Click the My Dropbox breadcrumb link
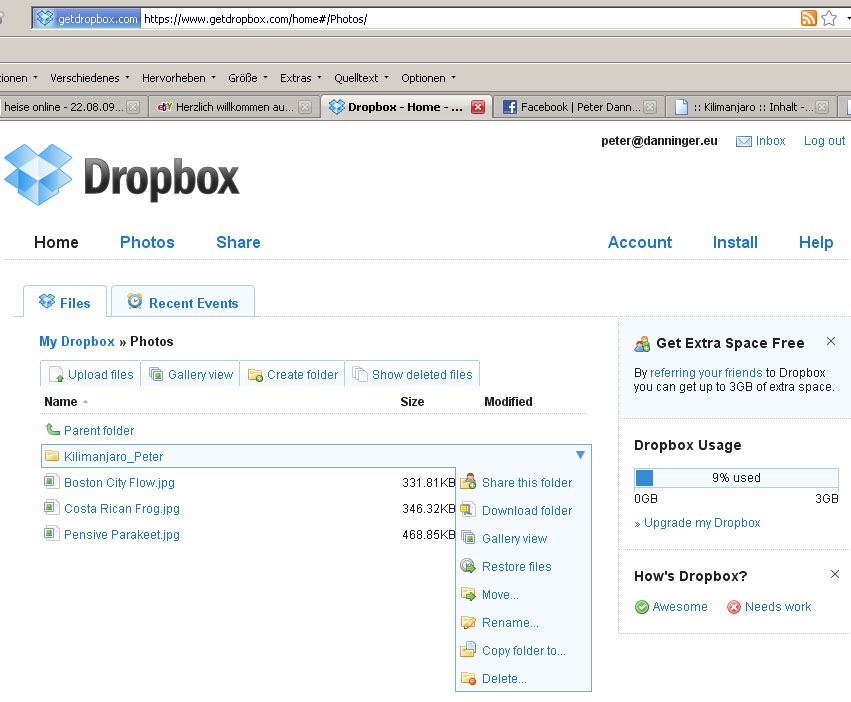Screen dimensions: 851x702 77,341
